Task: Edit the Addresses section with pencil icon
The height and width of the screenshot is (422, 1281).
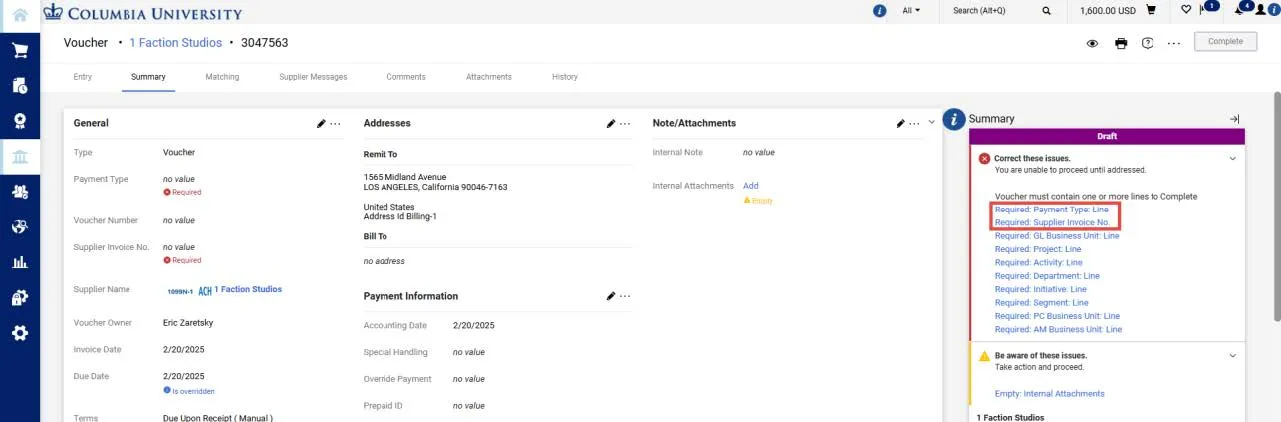Action: click(611, 123)
